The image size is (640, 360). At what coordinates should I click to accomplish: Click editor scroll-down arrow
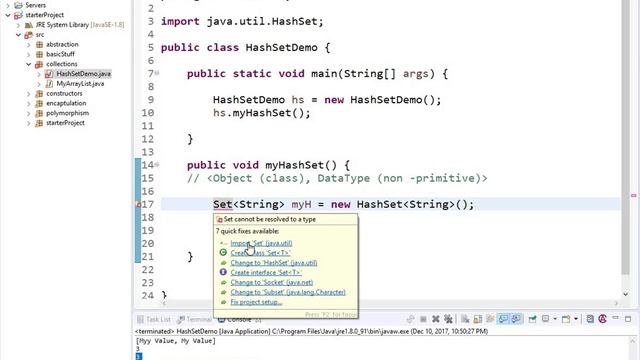625,294
